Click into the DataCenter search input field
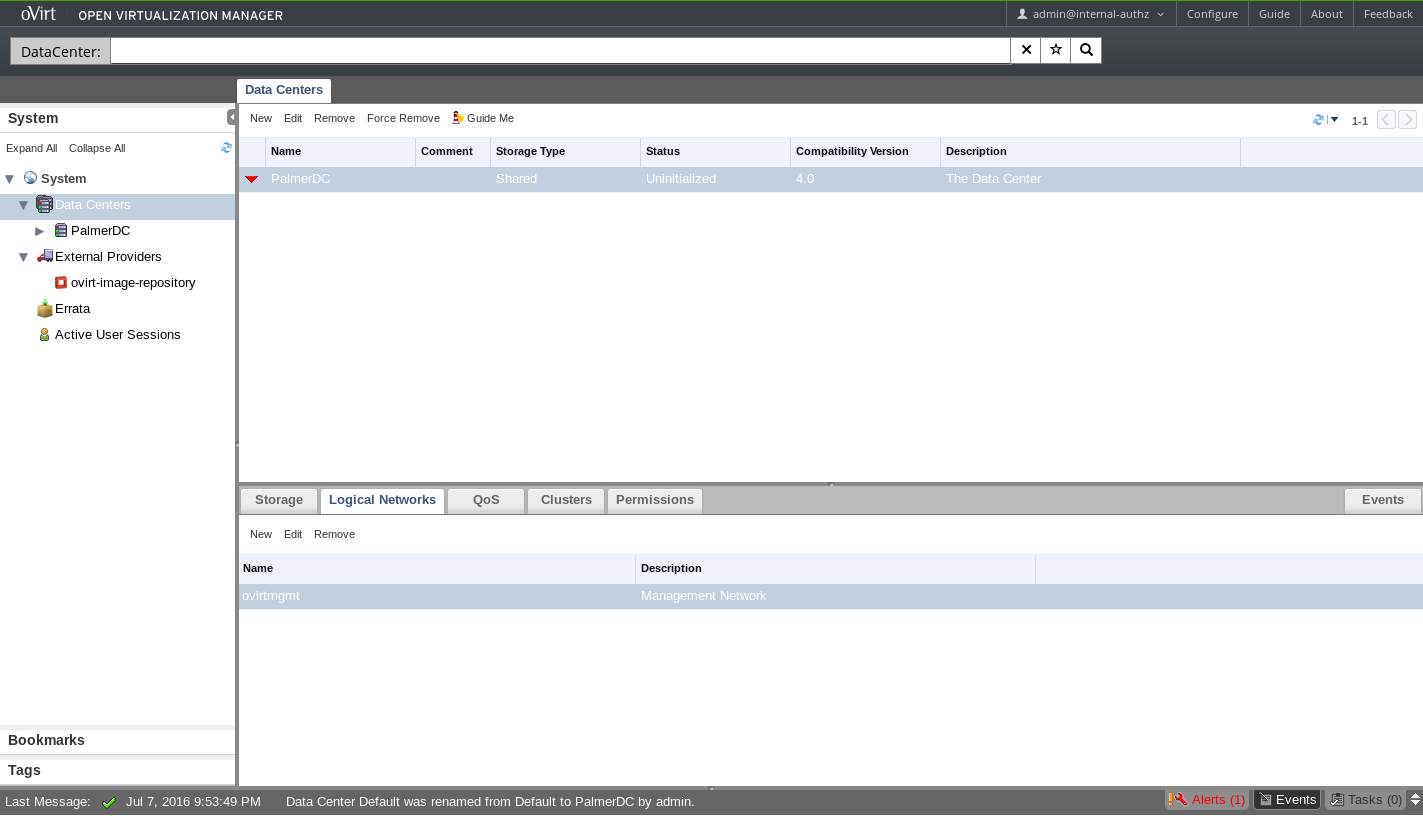Image resolution: width=1423 pixels, height=816 pixels. click(x=560, y=51)
